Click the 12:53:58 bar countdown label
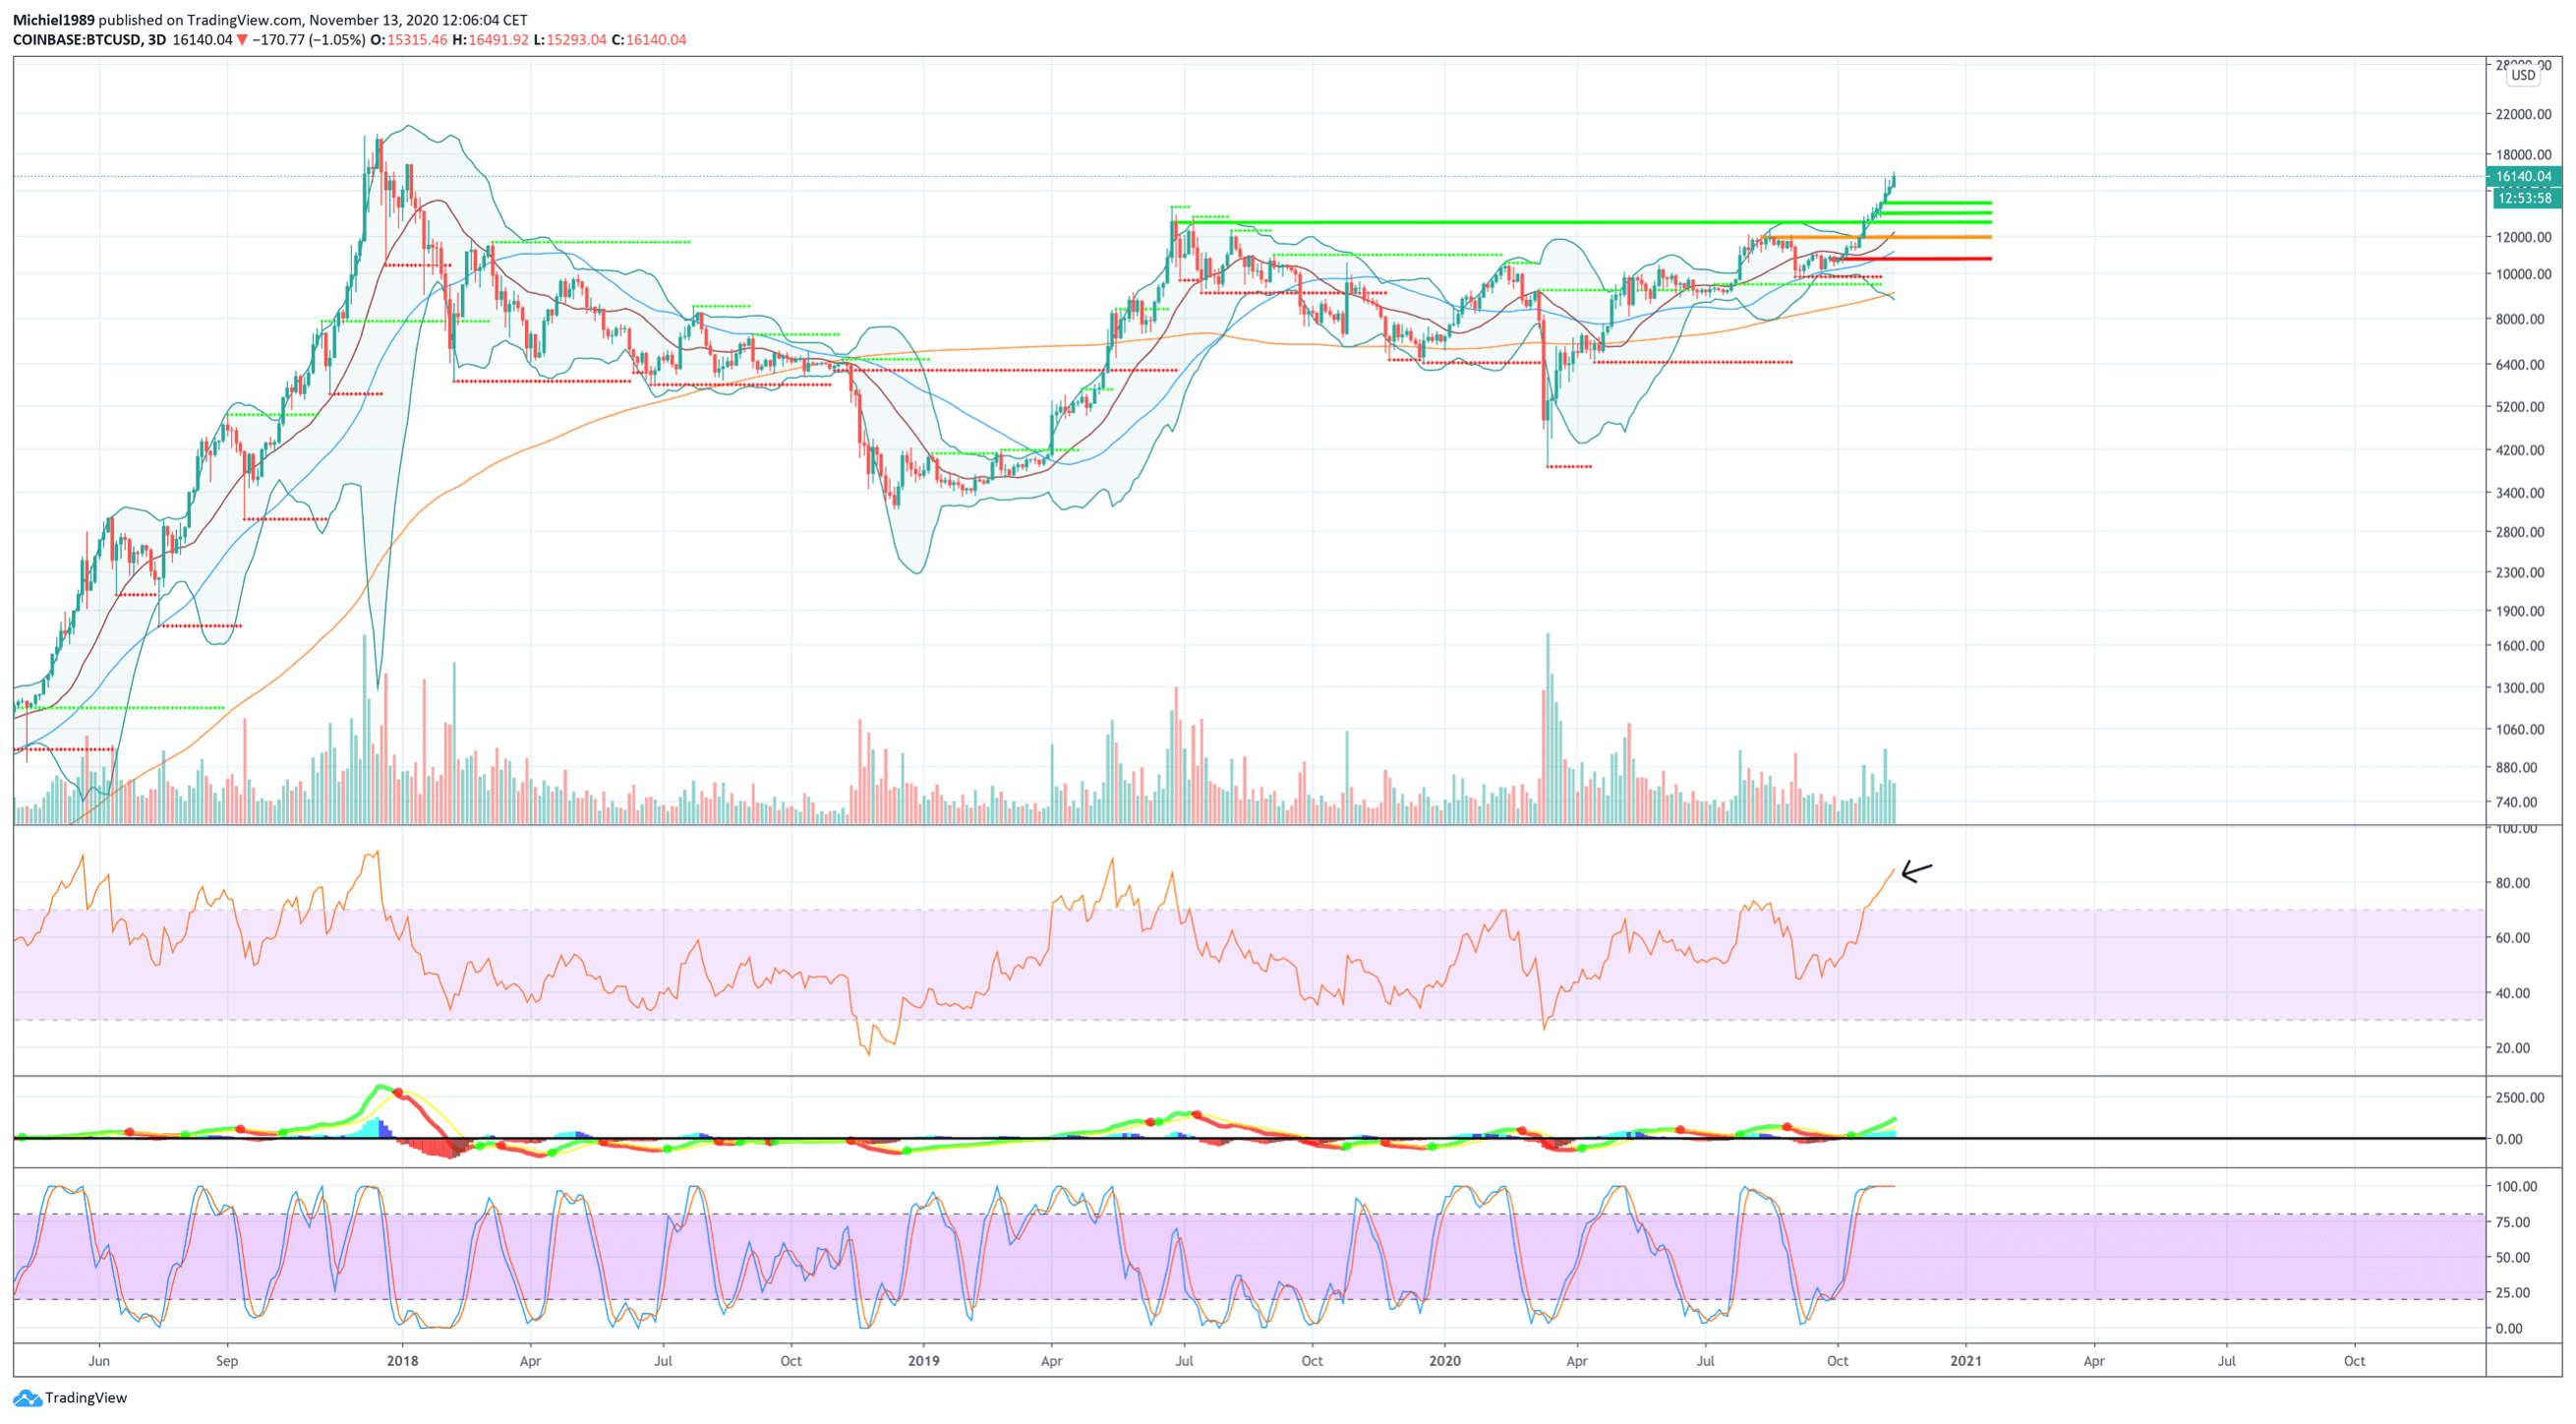Viewport: 2576px width, 1424px height. 2524,198
